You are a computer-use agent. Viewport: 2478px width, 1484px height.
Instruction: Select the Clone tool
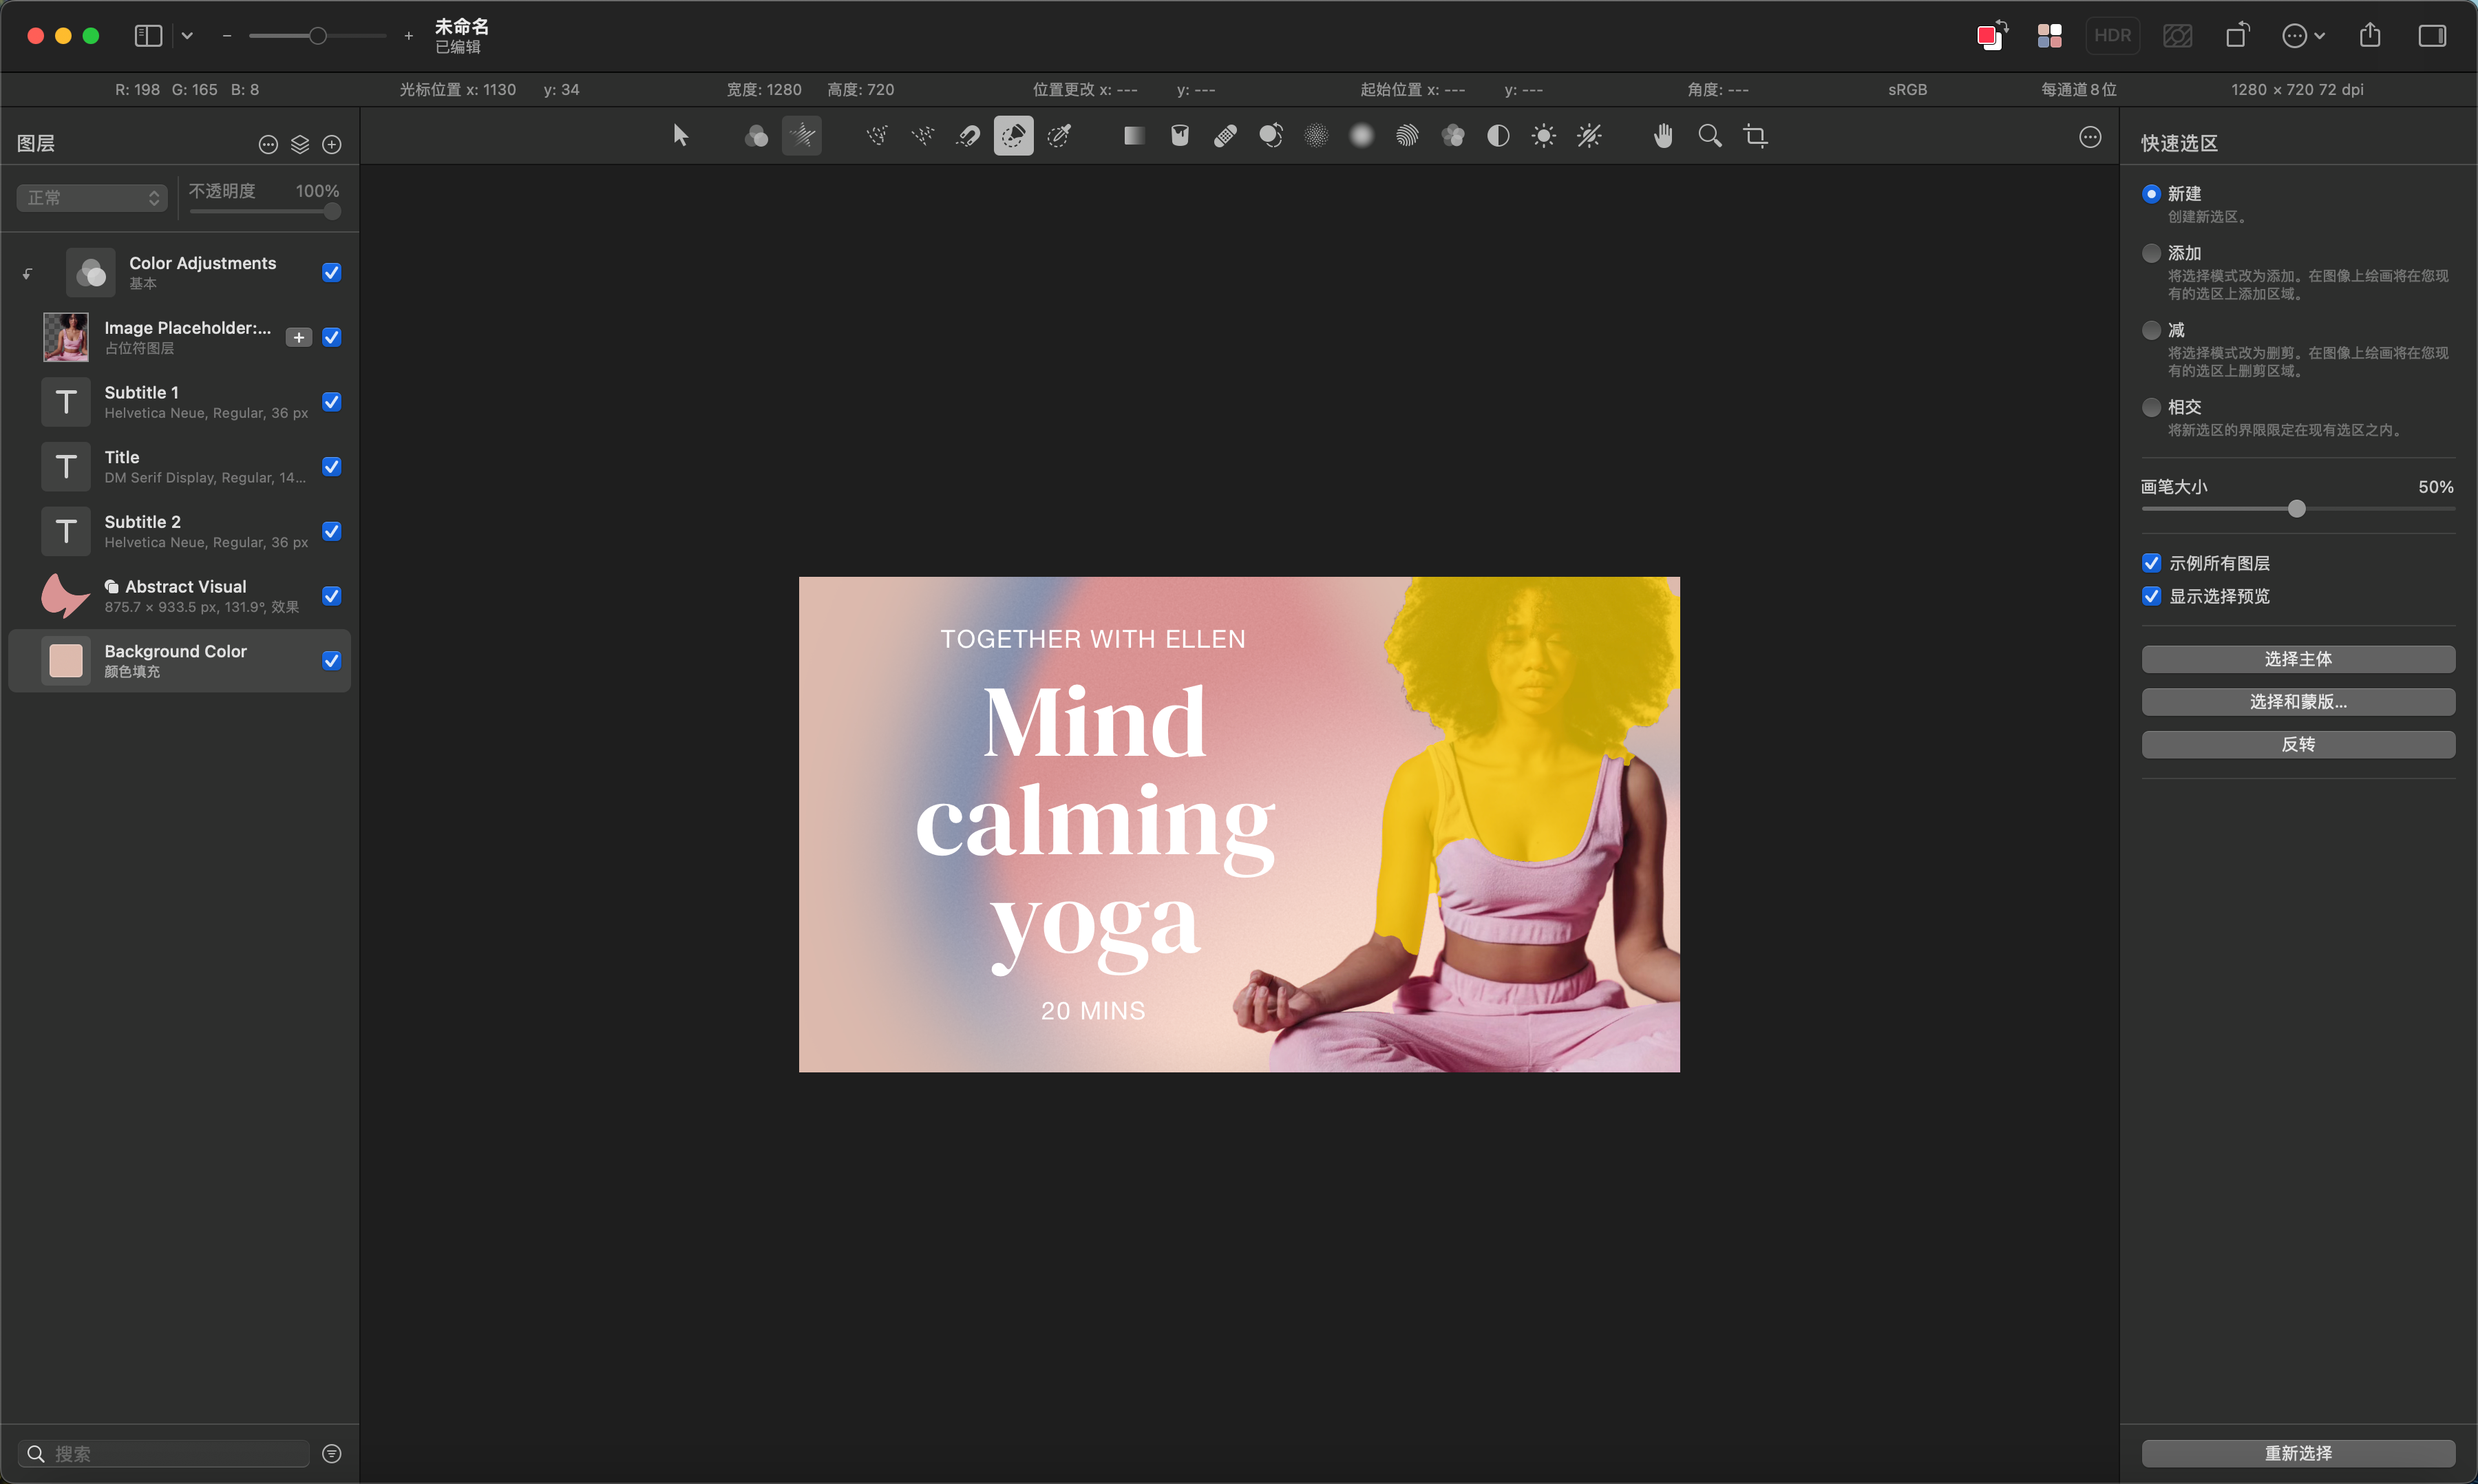1271,135
